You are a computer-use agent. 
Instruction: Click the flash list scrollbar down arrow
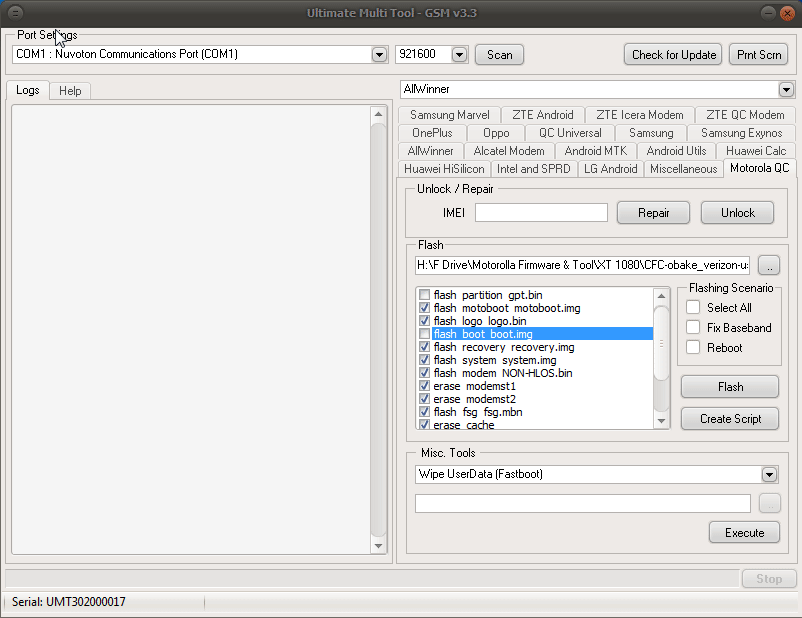click(x=661, y=421)
